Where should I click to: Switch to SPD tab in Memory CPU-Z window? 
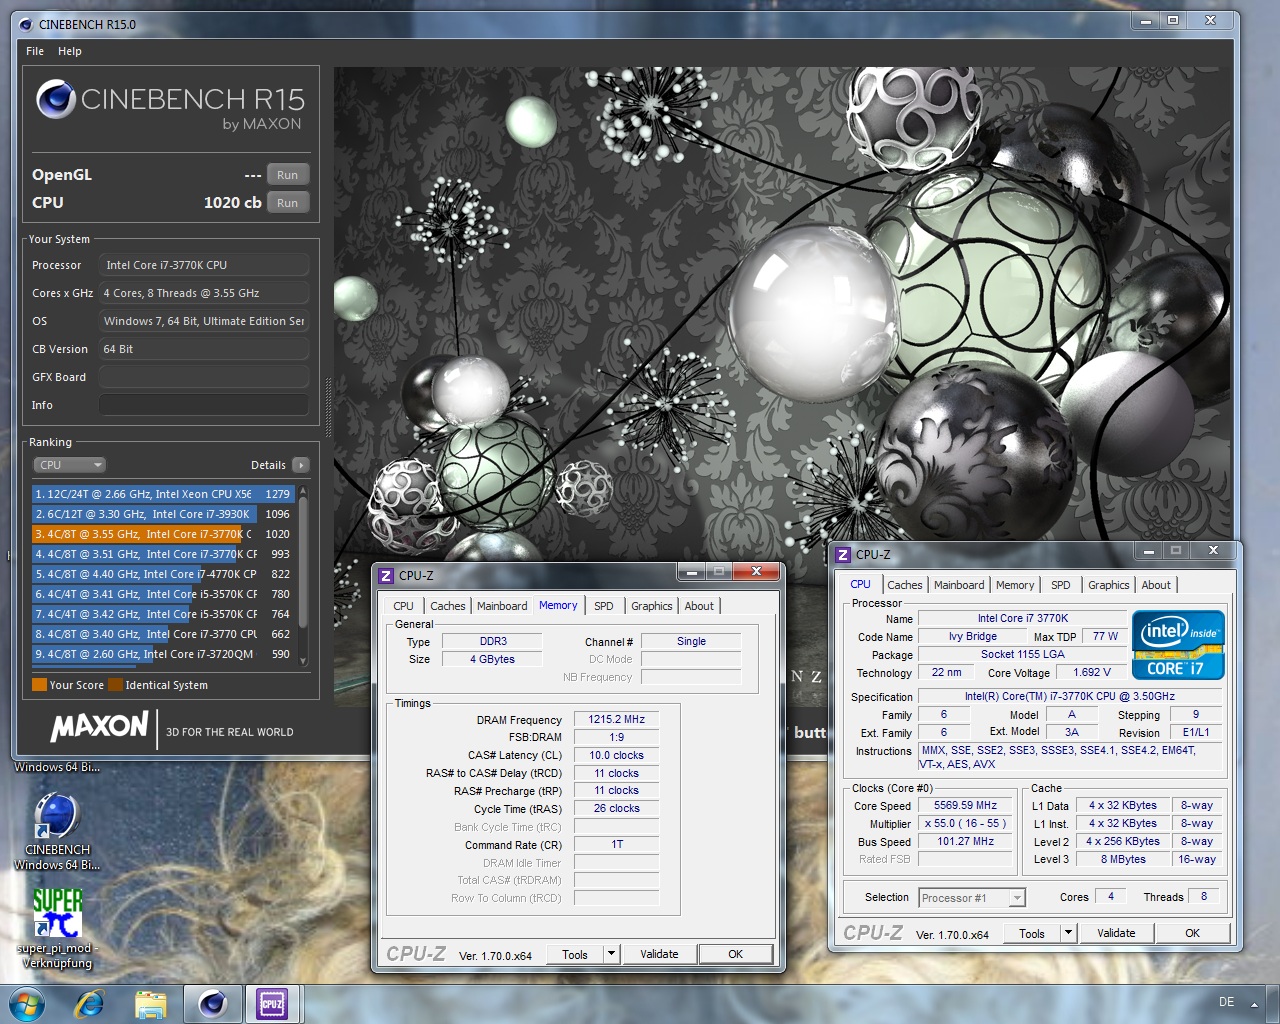pos(604,606)
